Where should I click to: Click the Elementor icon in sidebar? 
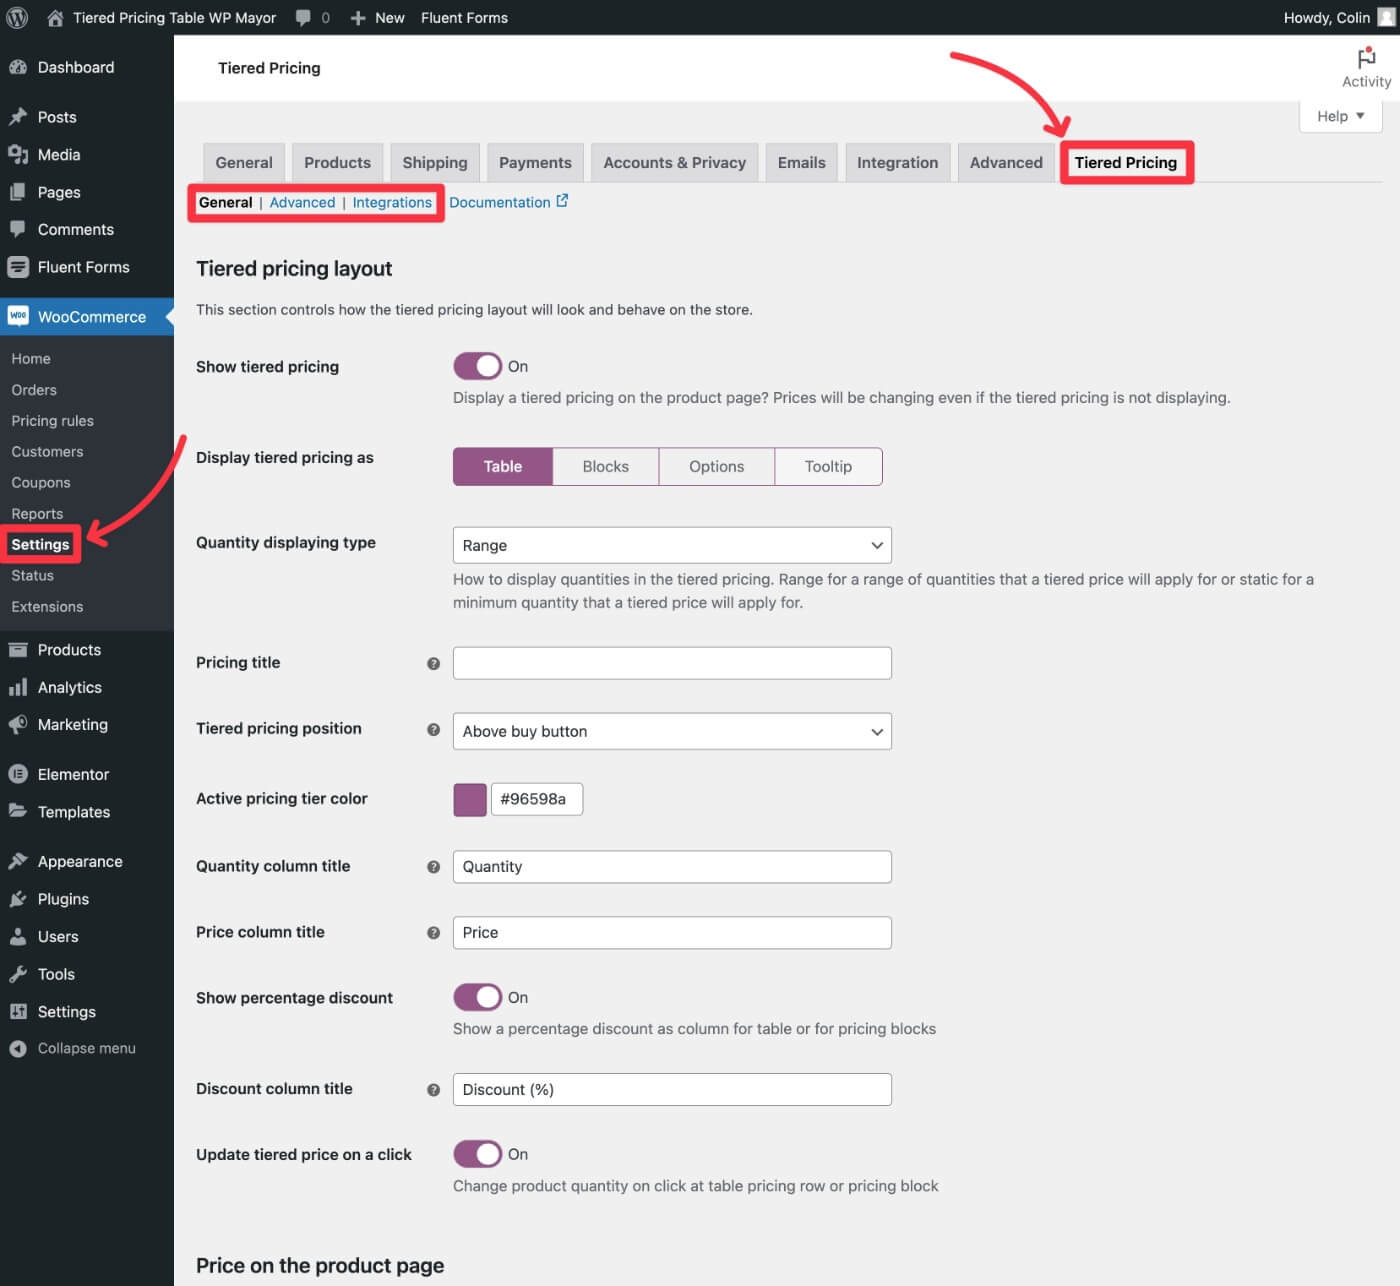(x=18, y=774)
